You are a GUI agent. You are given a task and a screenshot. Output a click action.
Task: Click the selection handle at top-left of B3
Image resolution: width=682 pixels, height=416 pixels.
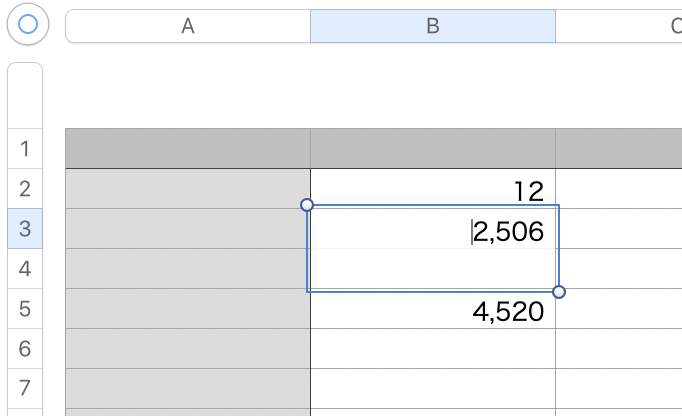(x=307, y=205)
